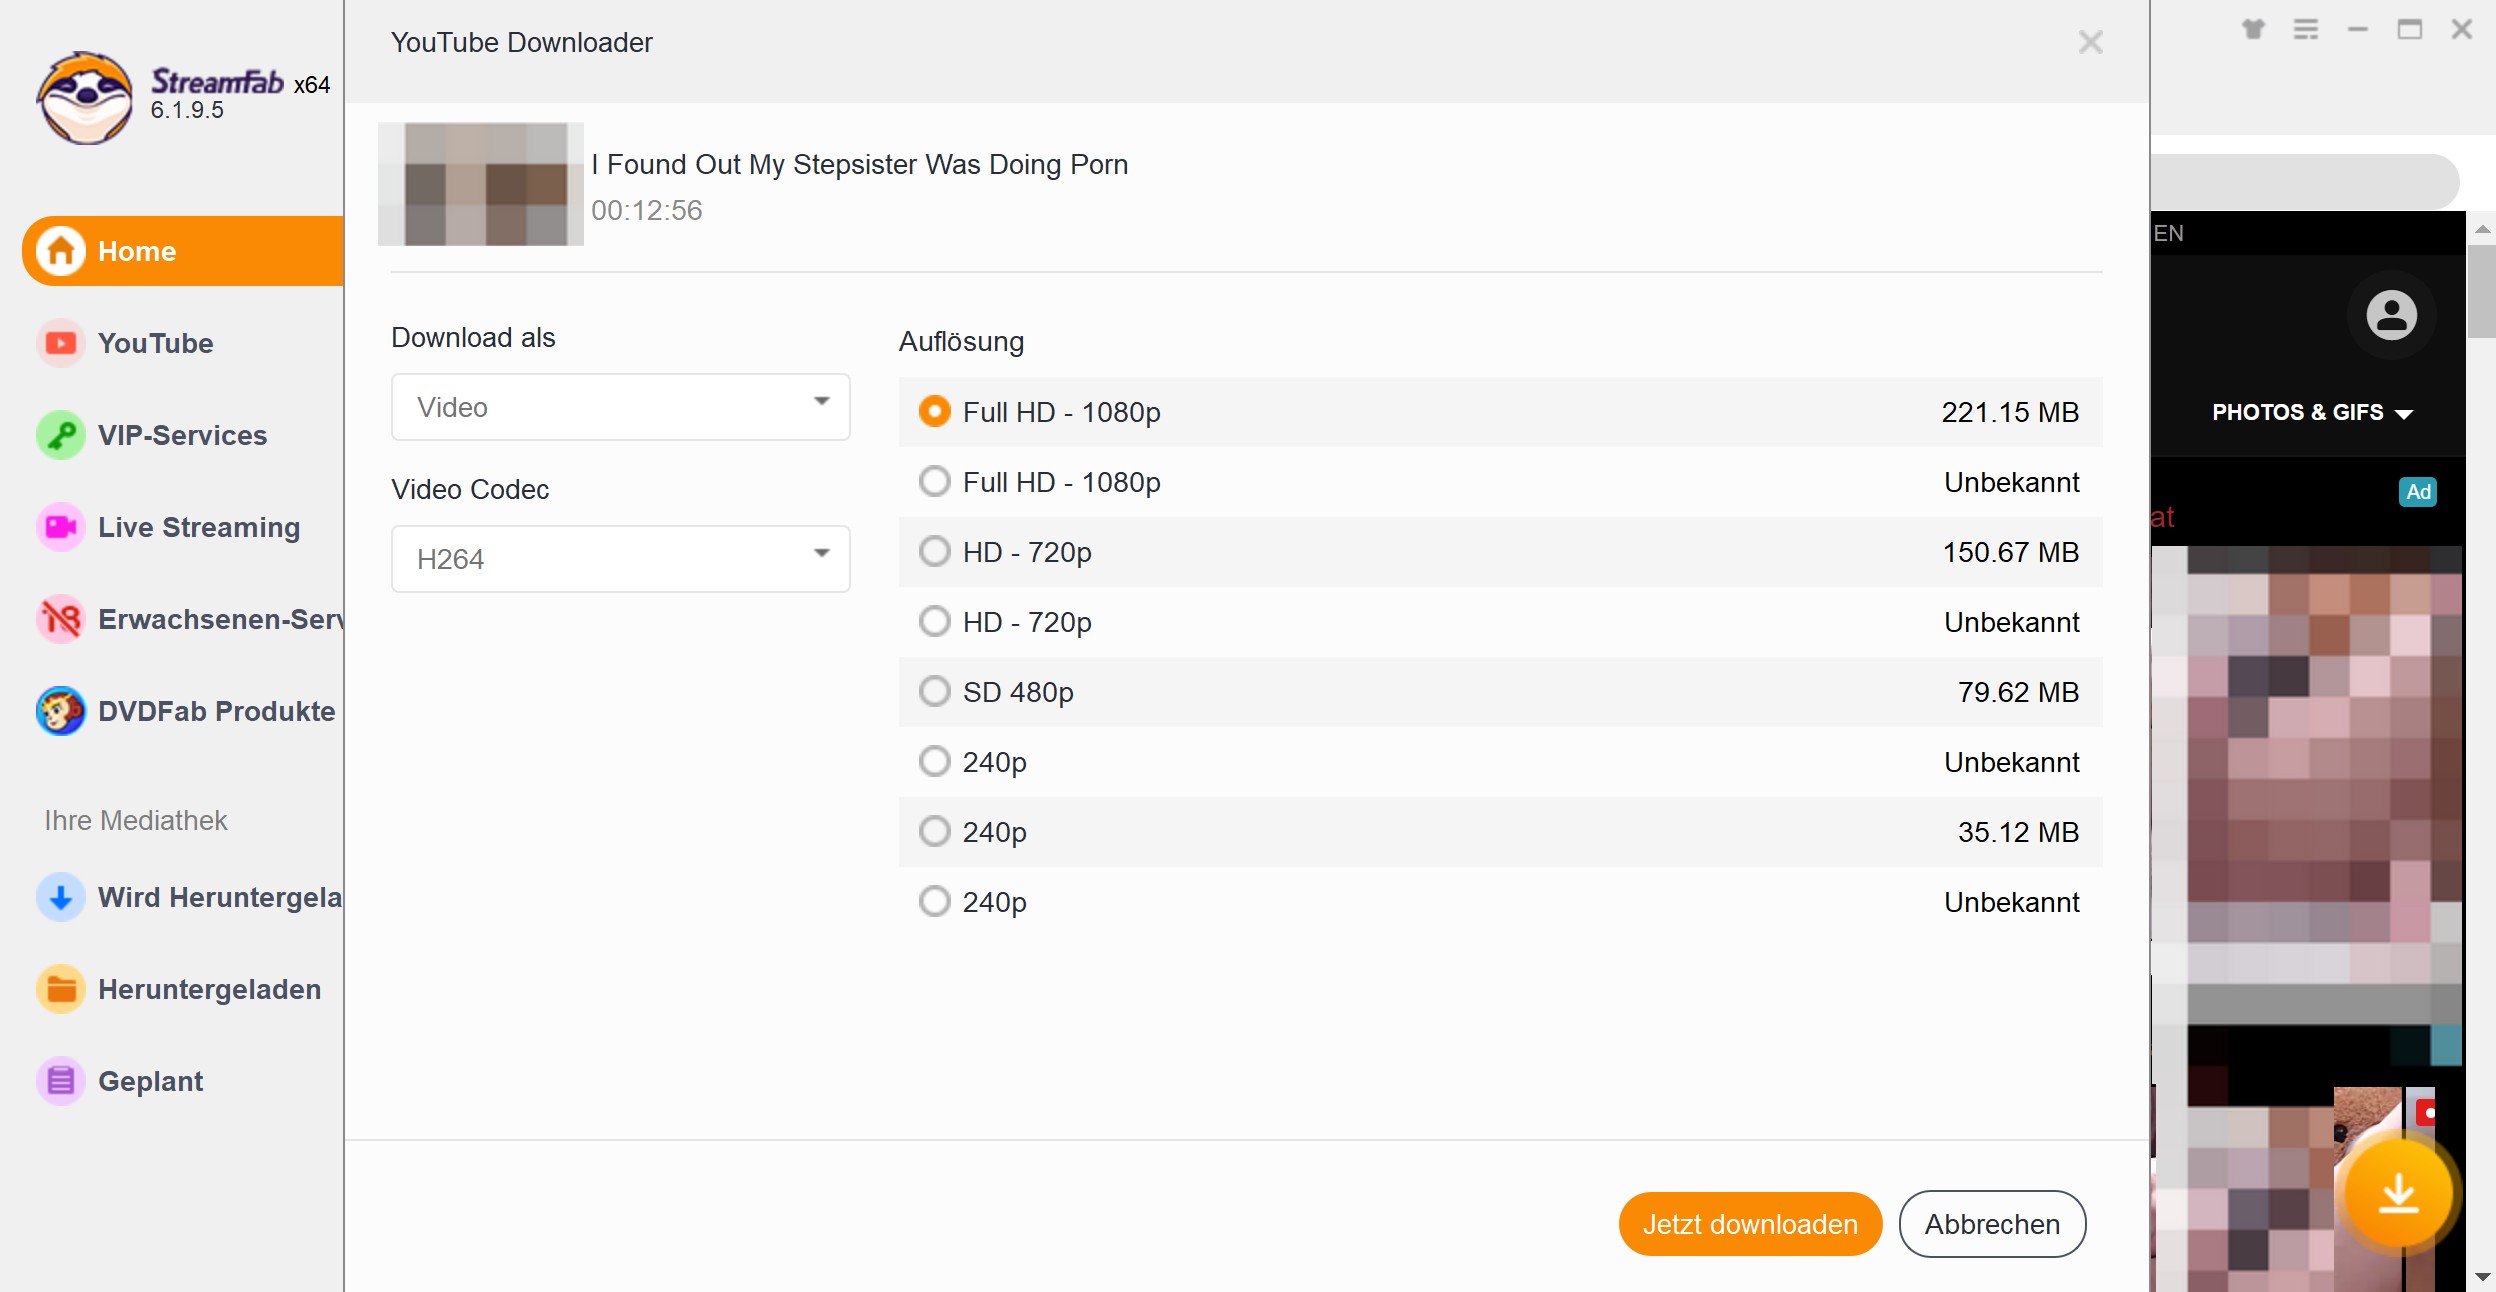
Task: Click the Home icon in sidebar
Action: tap(61, 251)
